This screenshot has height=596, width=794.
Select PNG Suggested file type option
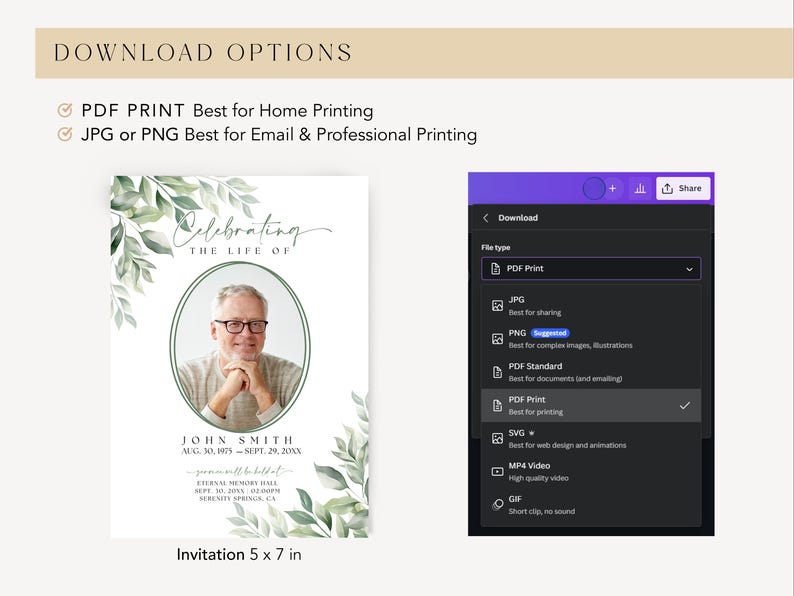(591, 339)
